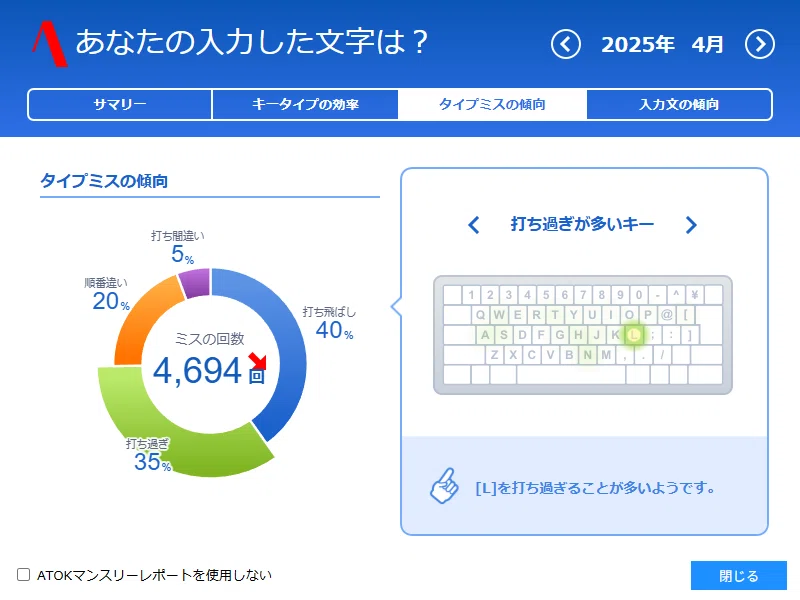
Task: Click the pointing hand hint icon
Action: [444, 486]
